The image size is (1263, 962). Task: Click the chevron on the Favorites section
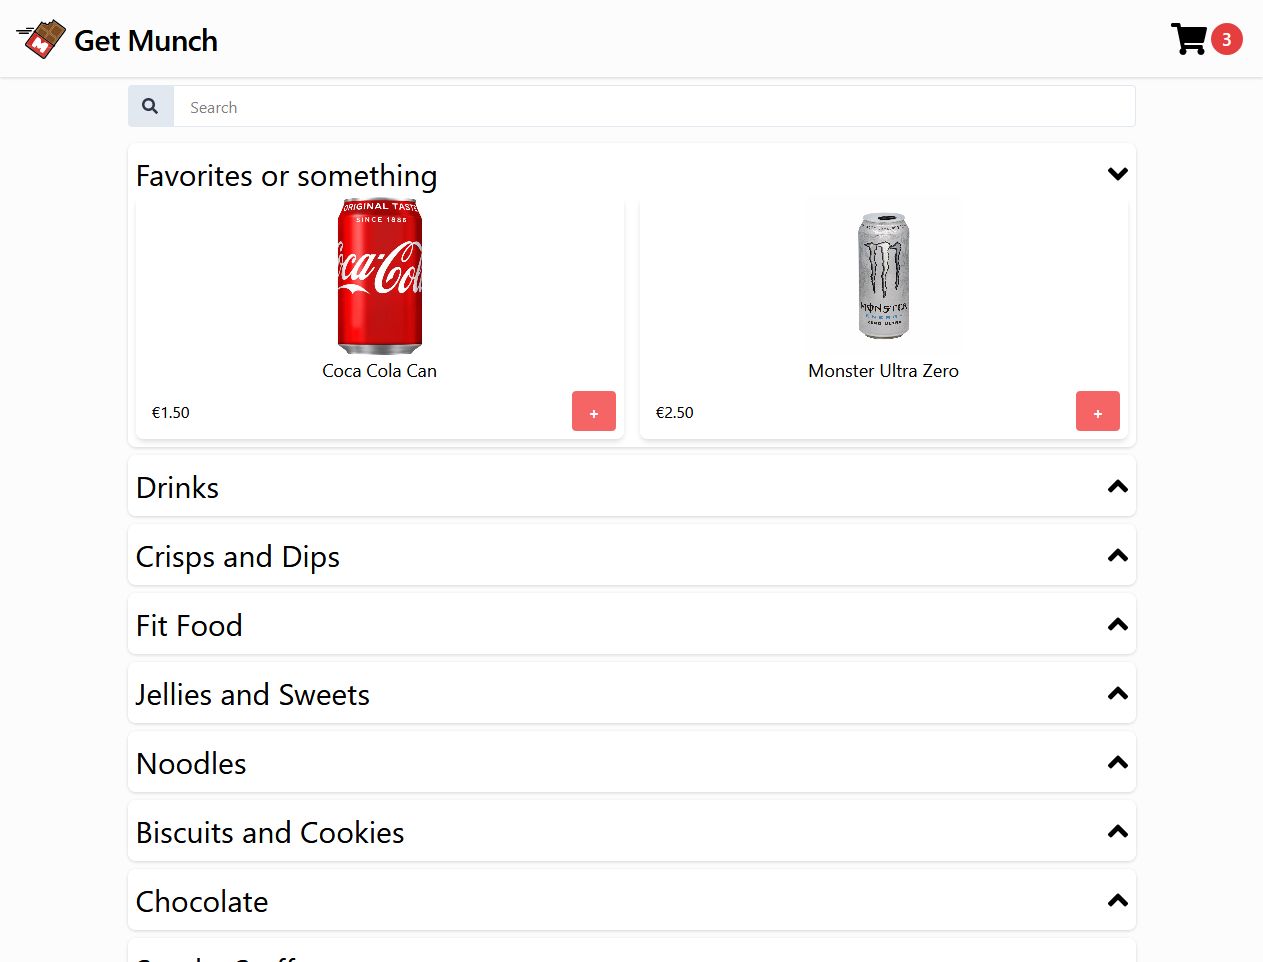coord(1117,173)
